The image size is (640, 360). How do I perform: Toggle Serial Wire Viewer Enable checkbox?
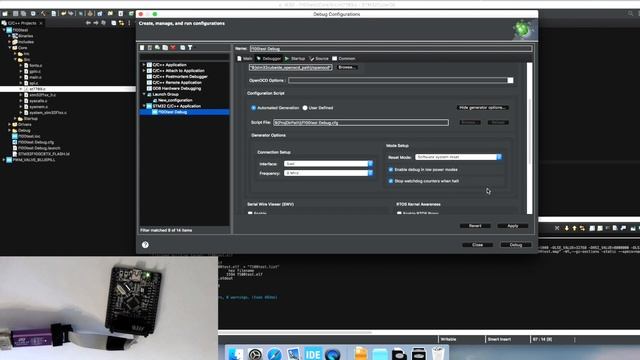(x=250, y=213)
